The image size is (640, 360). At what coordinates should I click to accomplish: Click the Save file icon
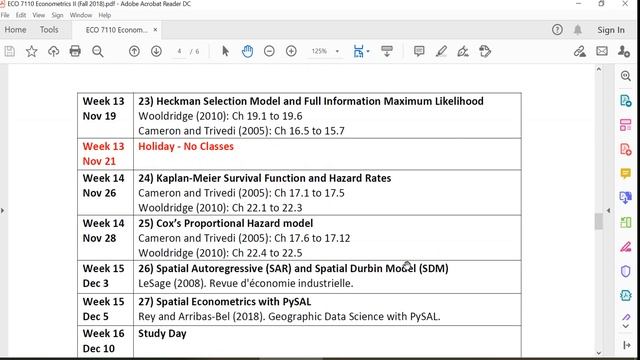(10, 51)
